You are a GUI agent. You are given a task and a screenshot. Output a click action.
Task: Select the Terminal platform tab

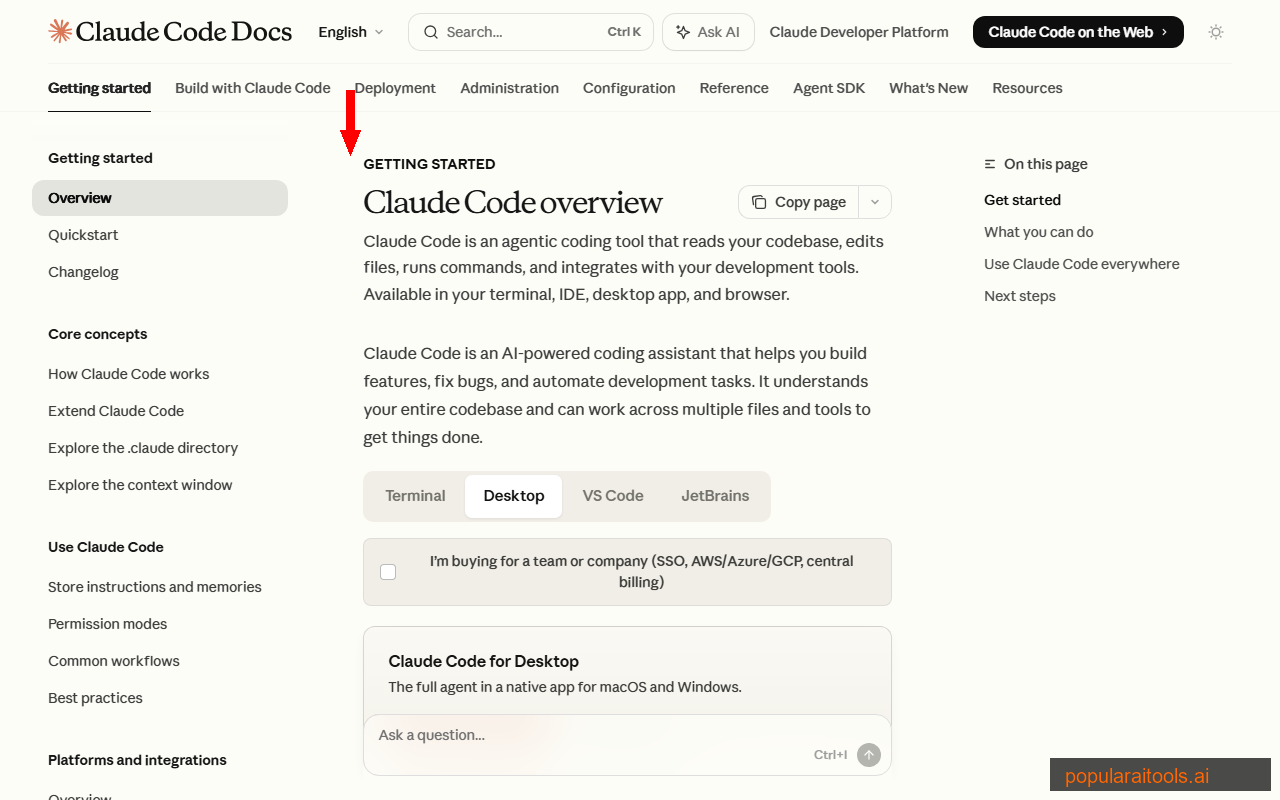click(415, 495)
